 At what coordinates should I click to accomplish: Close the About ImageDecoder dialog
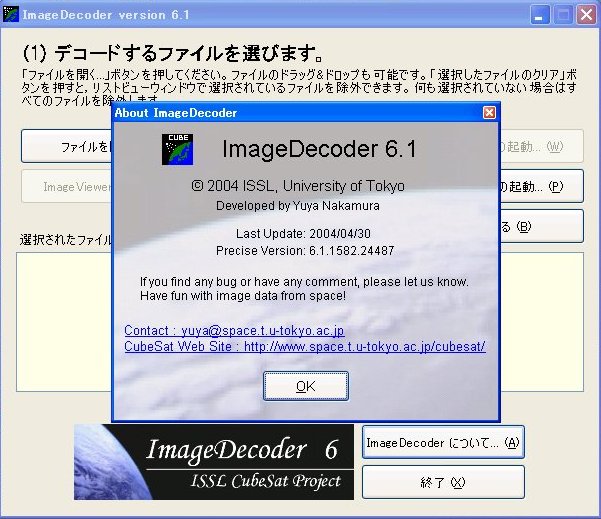click(489, 113)
